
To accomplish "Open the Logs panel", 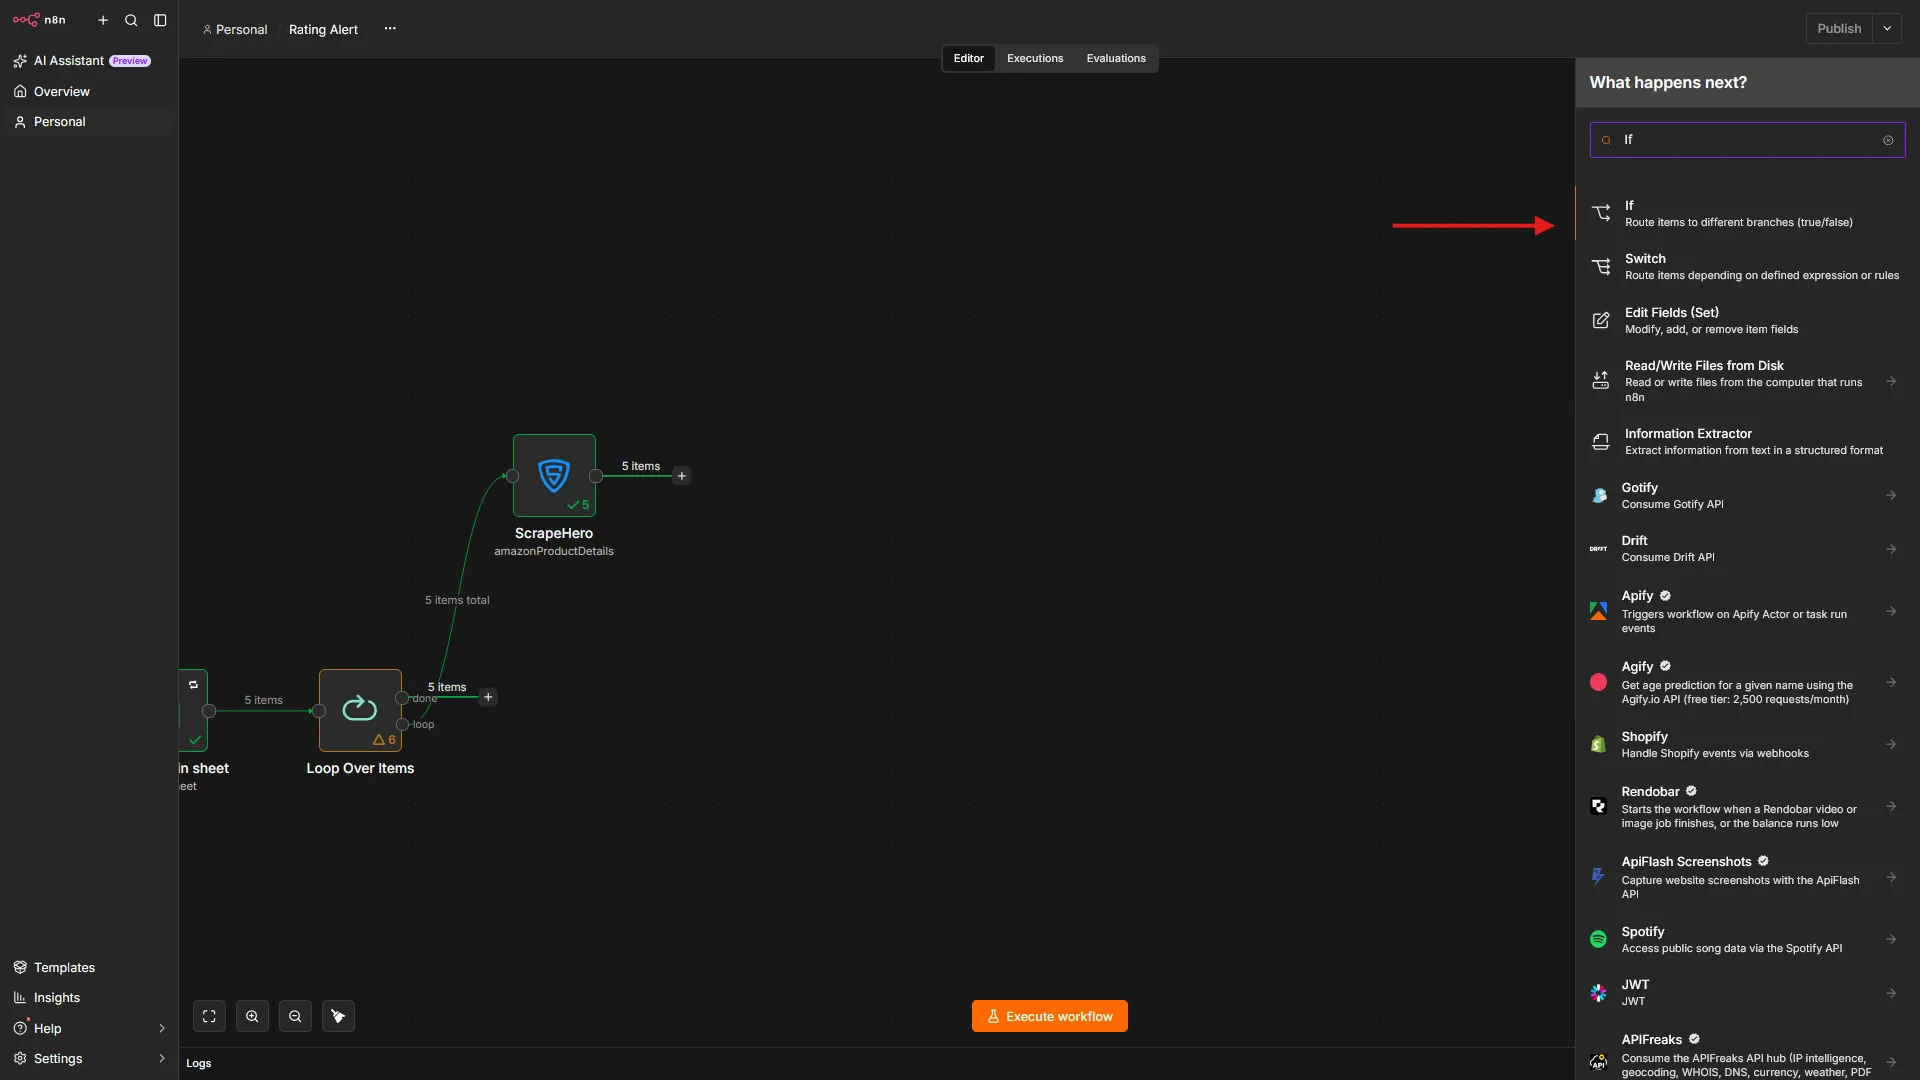I will pos(199,1063).
